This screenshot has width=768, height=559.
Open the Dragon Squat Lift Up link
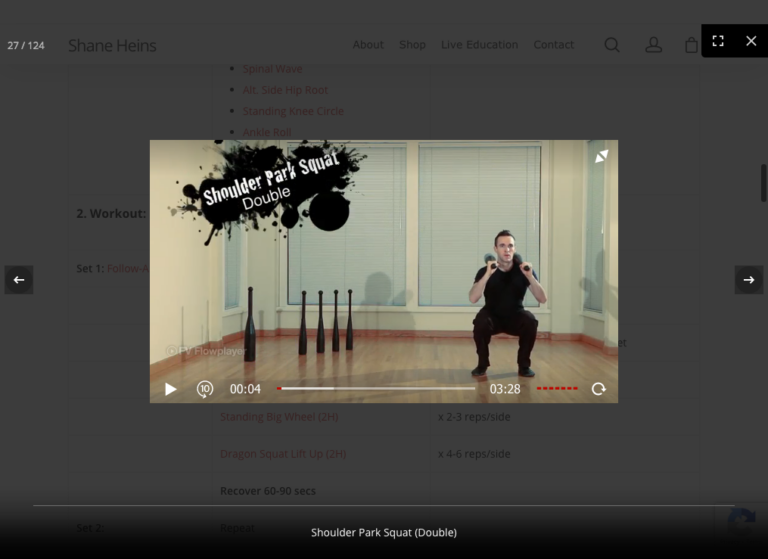(x=283, y=454)
